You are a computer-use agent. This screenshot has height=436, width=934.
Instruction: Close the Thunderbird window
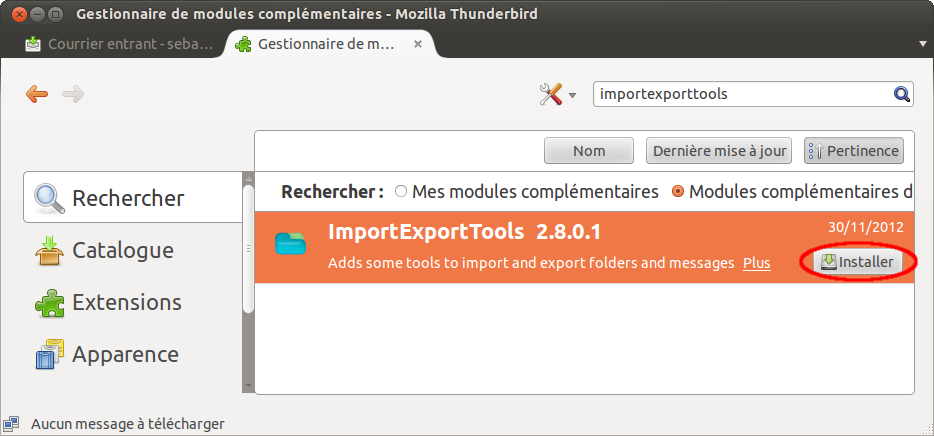tap(19, 13)
